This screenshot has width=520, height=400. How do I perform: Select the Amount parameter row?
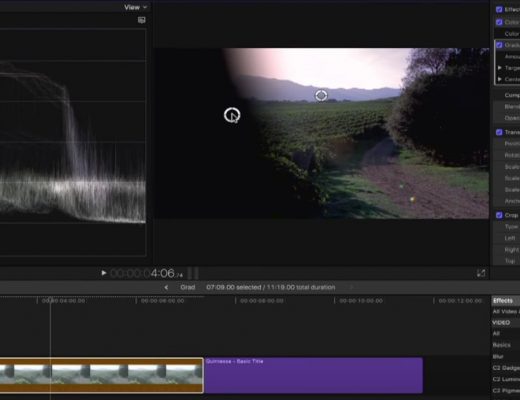point(507,57)
